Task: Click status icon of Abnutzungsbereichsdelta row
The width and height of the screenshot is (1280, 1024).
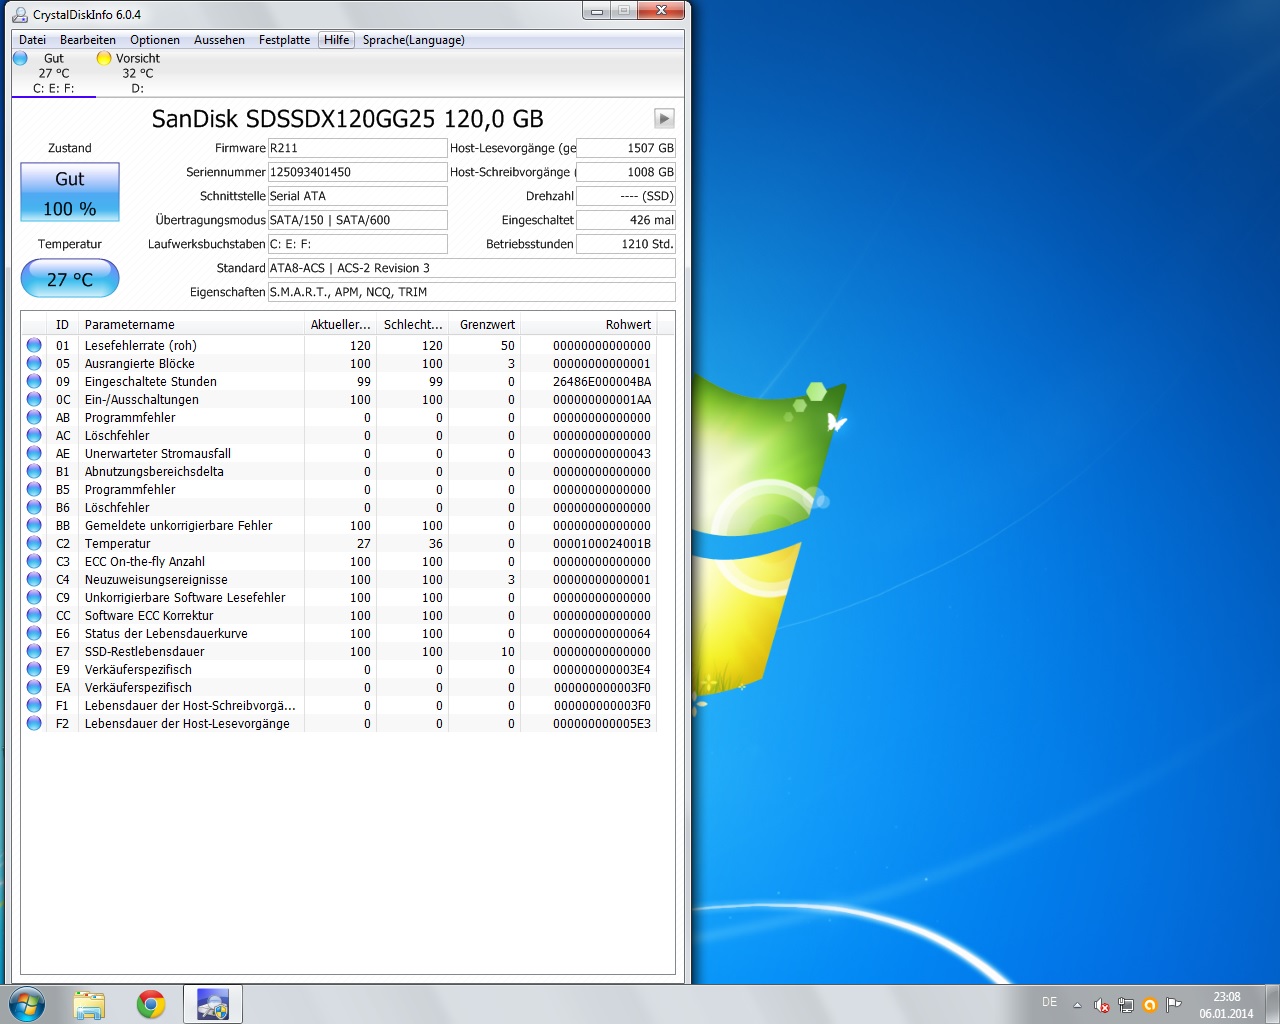Action: tap(34, 471)
